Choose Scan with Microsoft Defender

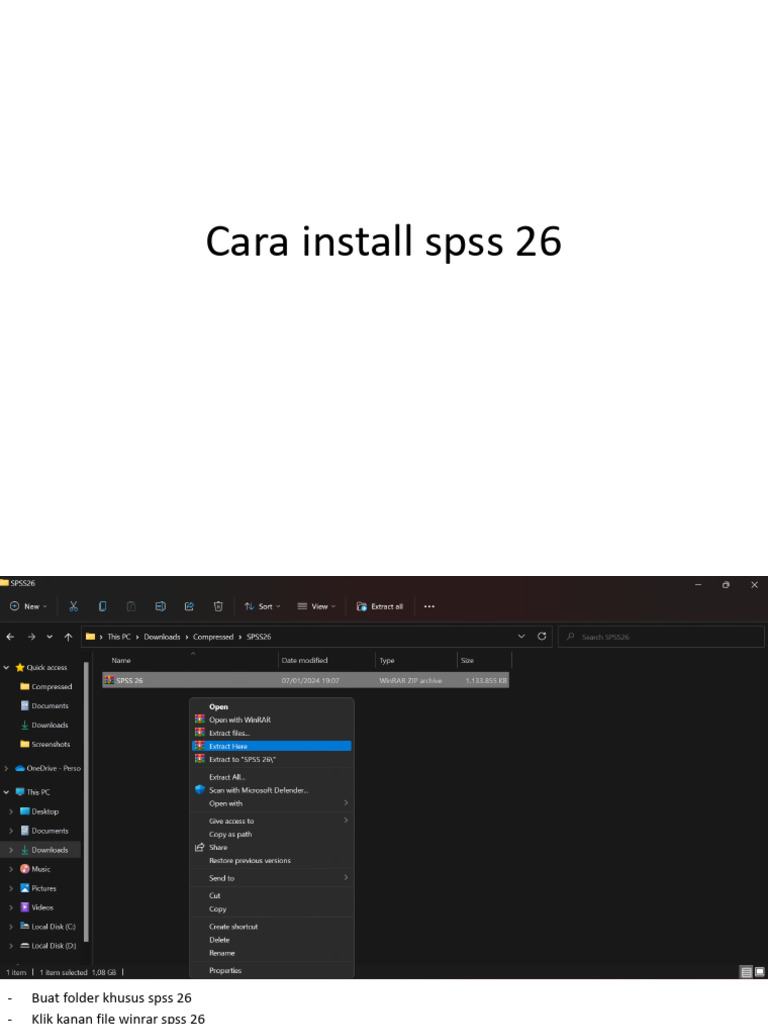pos(272,790)
